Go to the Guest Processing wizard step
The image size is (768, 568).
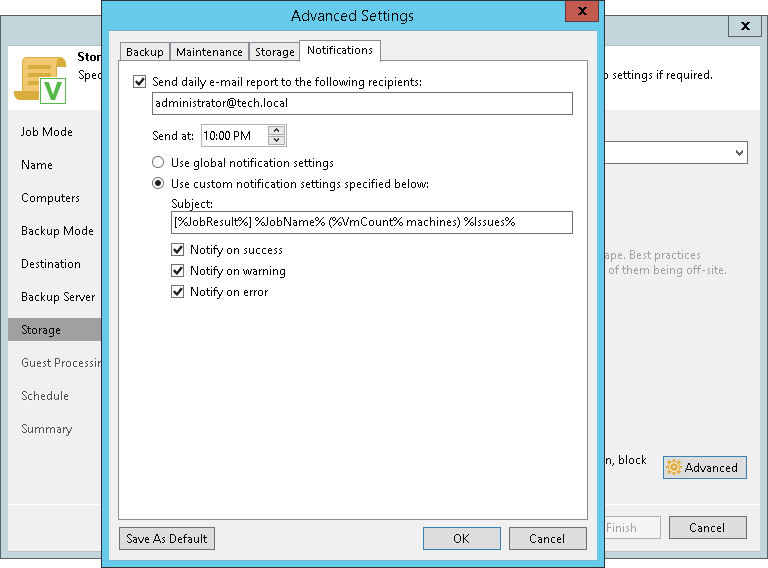click(x=61, y=363)
